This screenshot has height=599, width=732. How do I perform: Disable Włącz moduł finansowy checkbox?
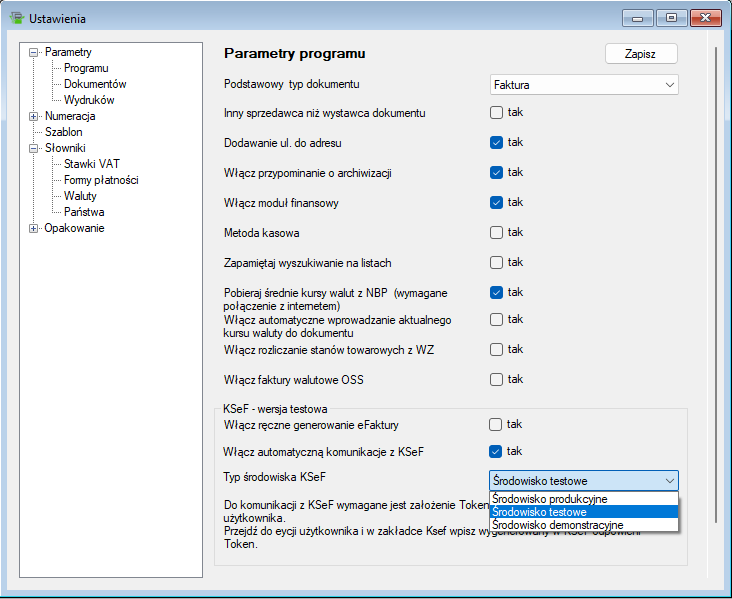496,202
